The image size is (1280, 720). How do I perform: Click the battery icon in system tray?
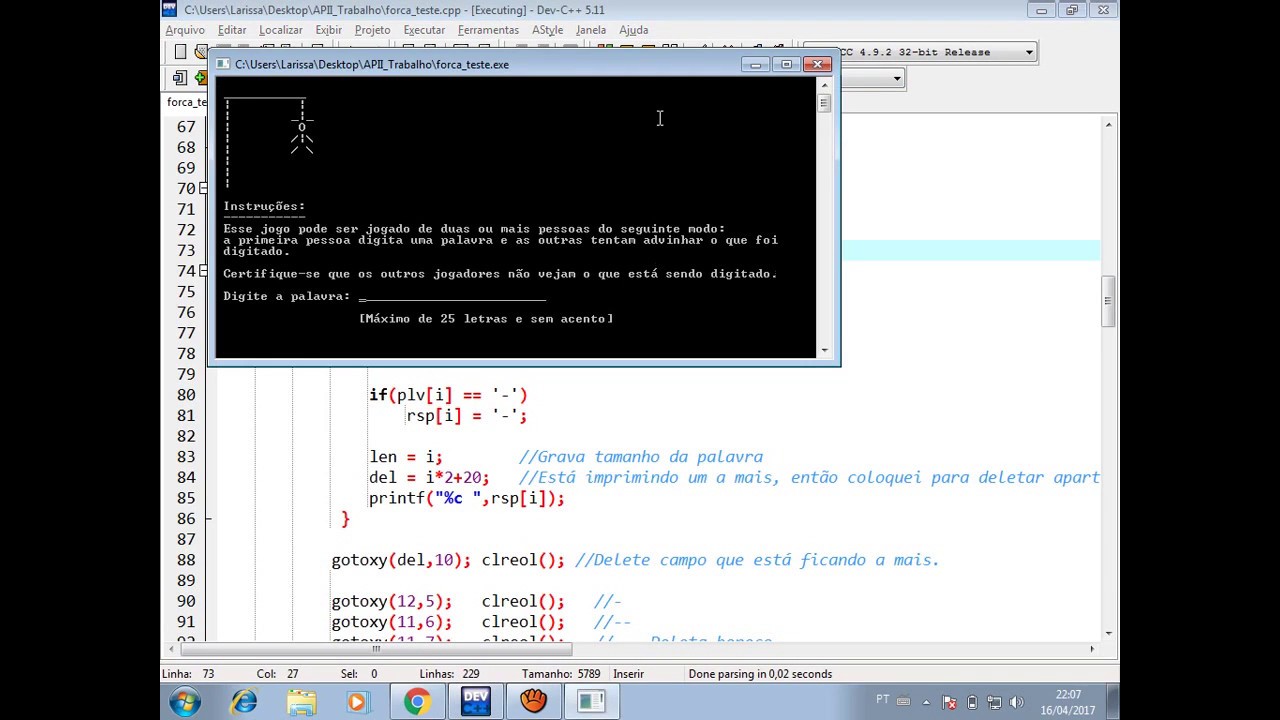[971, 702]
